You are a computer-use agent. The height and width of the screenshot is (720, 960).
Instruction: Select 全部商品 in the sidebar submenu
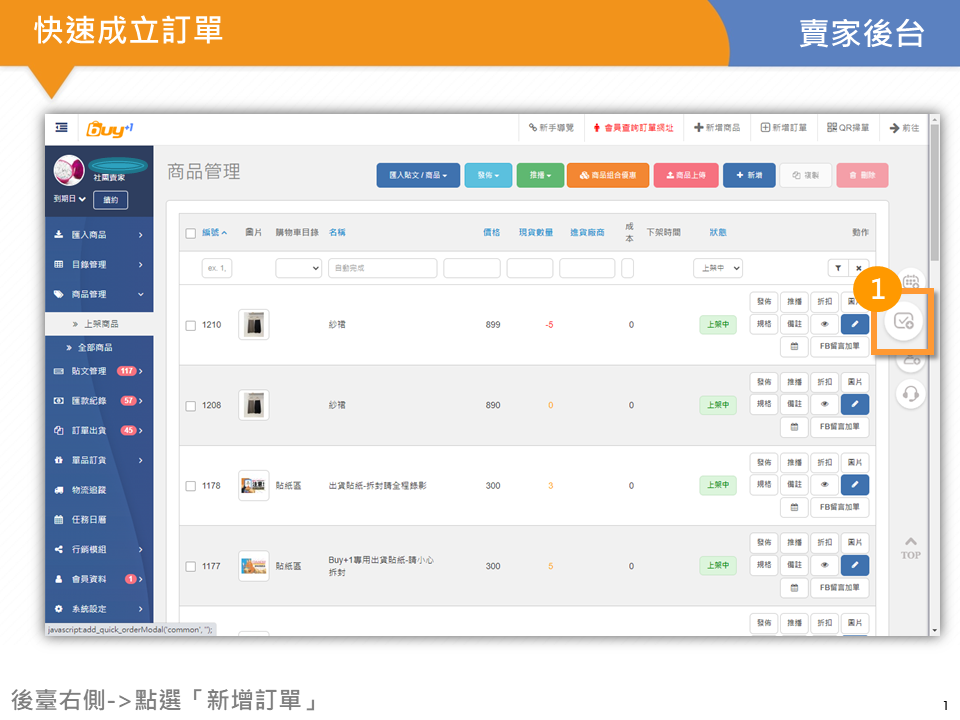(95, 348)
